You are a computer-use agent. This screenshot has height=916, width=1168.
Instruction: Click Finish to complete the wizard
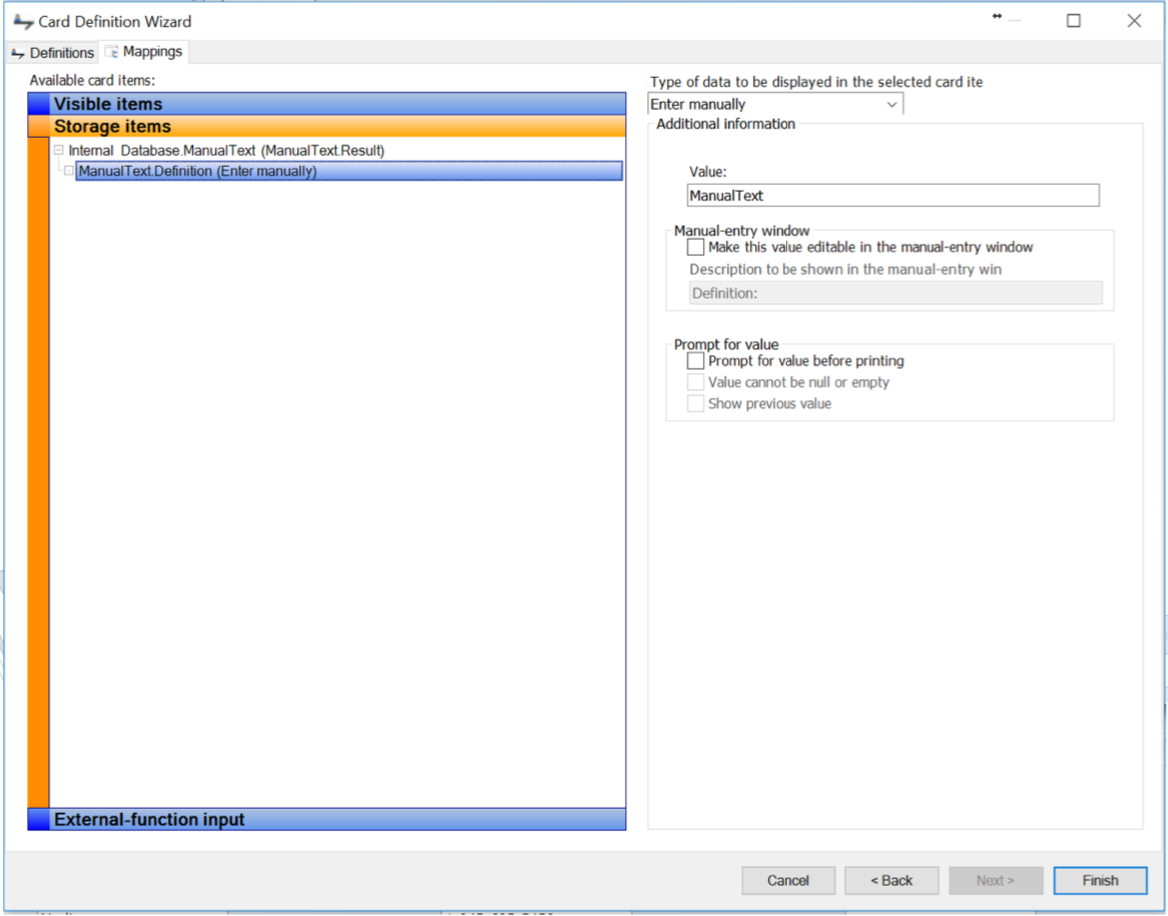click(x=1100, y=881)
